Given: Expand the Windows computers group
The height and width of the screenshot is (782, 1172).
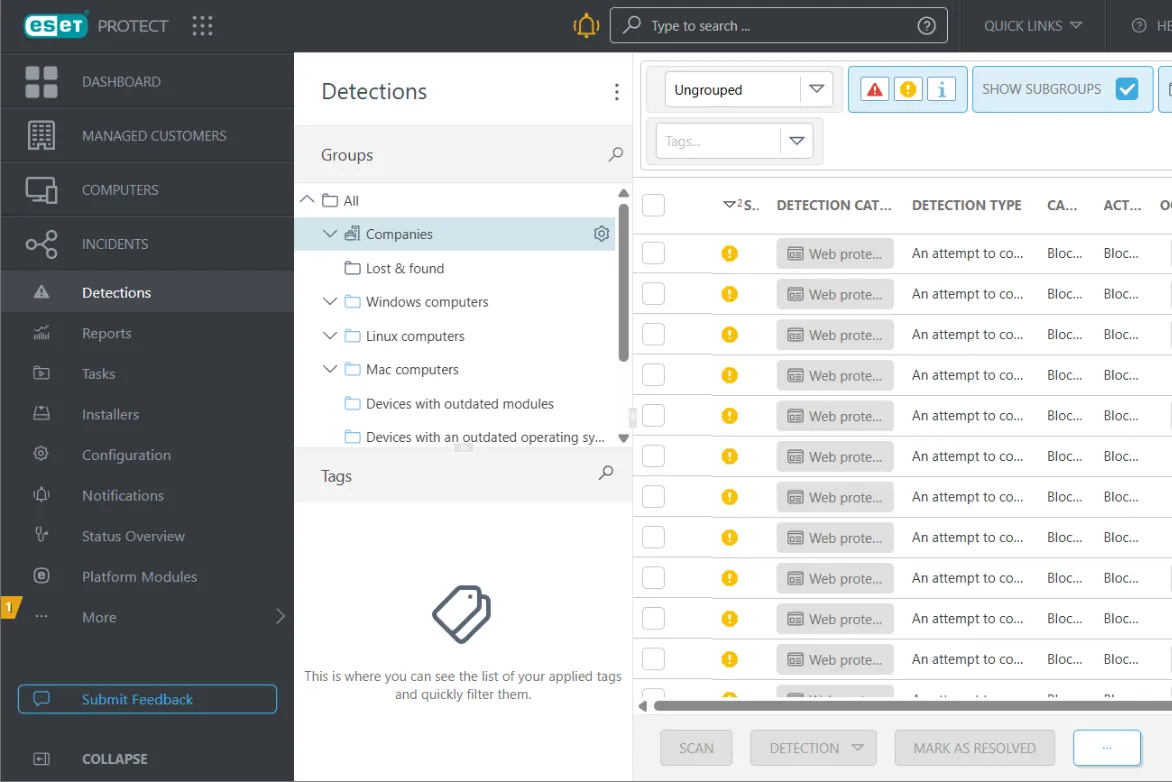Looking at the screenshot, I should coord(330,301).
